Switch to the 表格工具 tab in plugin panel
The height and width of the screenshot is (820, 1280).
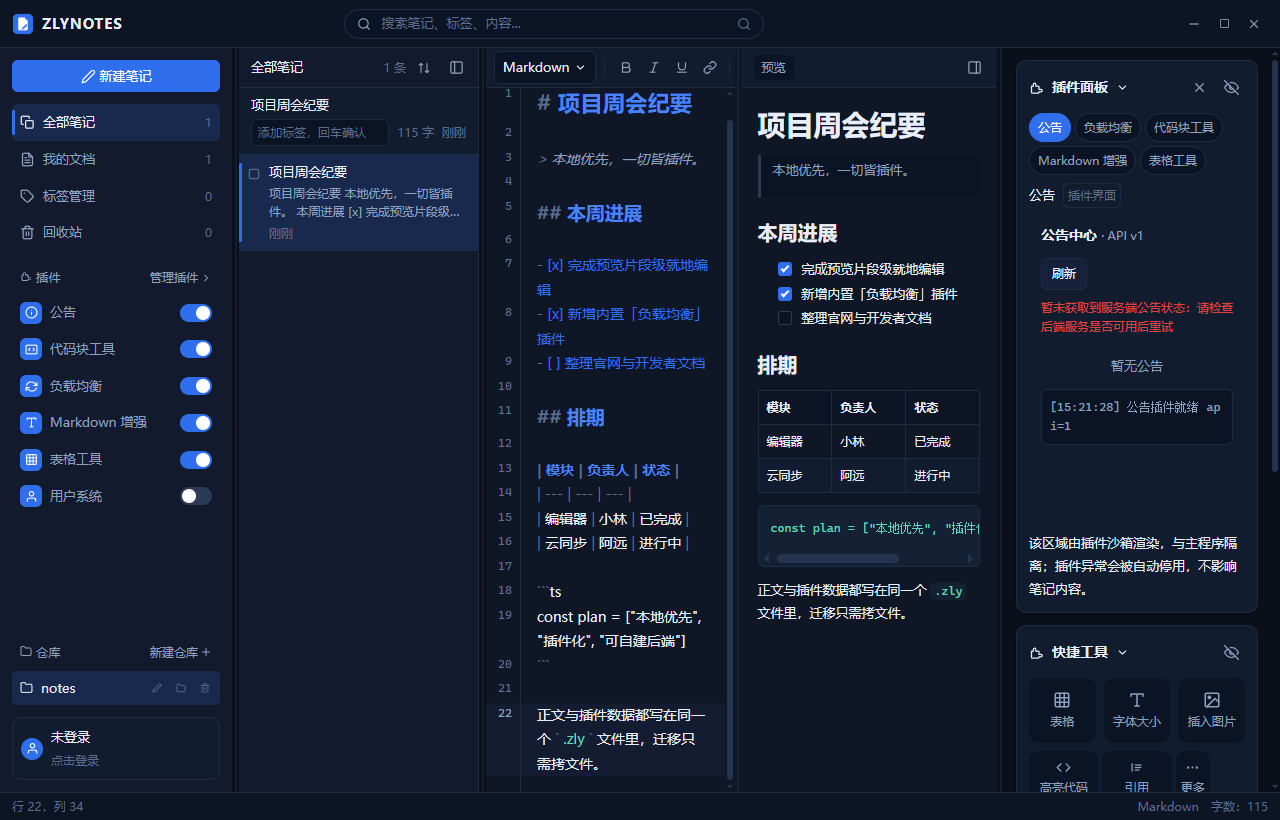pyautogui.click(x=1173, y=160)
